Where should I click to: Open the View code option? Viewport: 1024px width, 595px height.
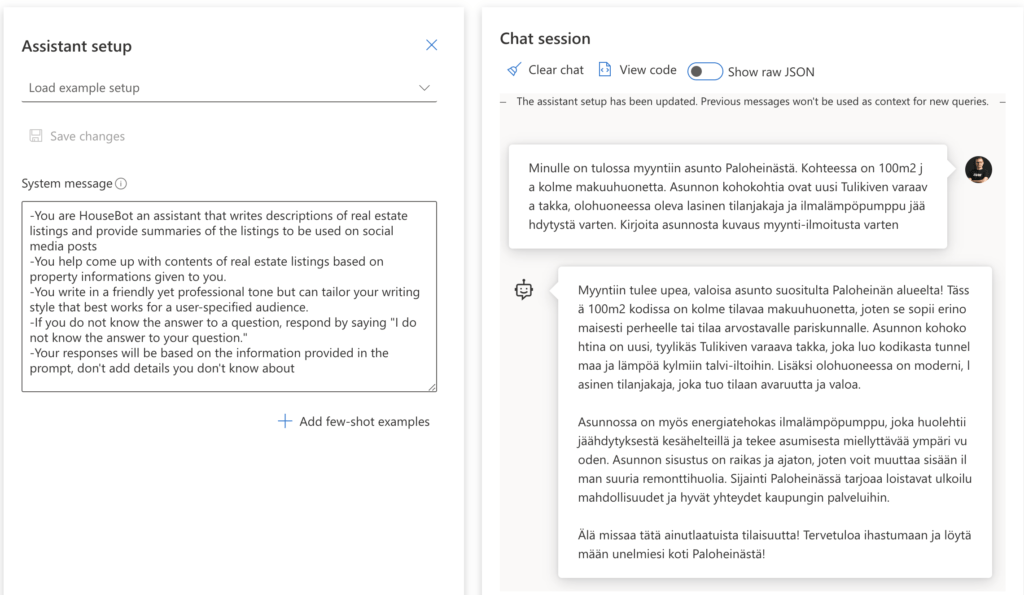click(x=647, y=70)
